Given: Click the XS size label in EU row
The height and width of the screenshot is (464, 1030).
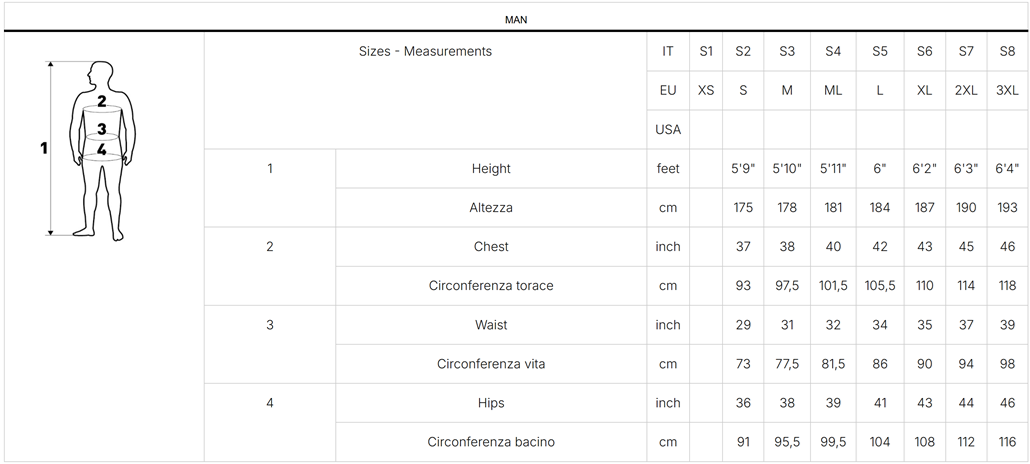Looking at the screenshot, I should [x=706, y=90].
